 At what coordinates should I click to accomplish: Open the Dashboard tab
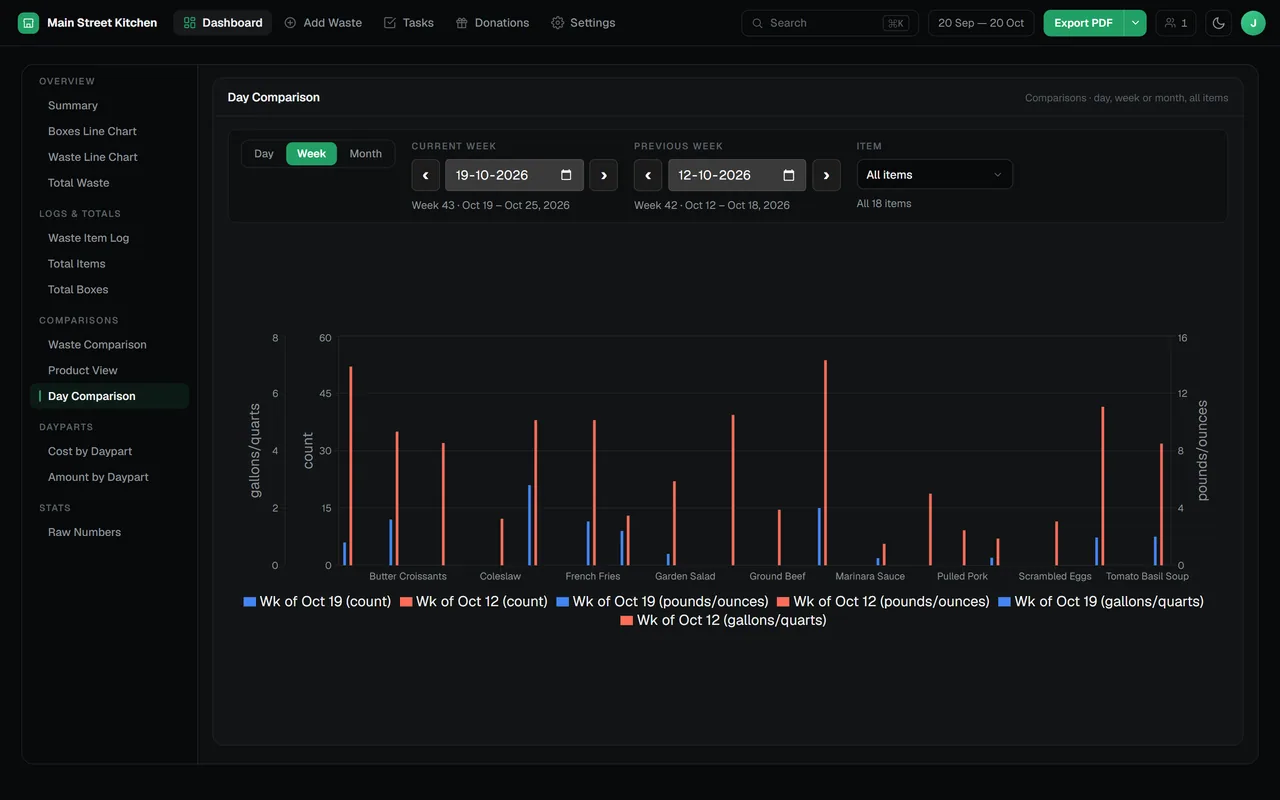tap(223, 23)
